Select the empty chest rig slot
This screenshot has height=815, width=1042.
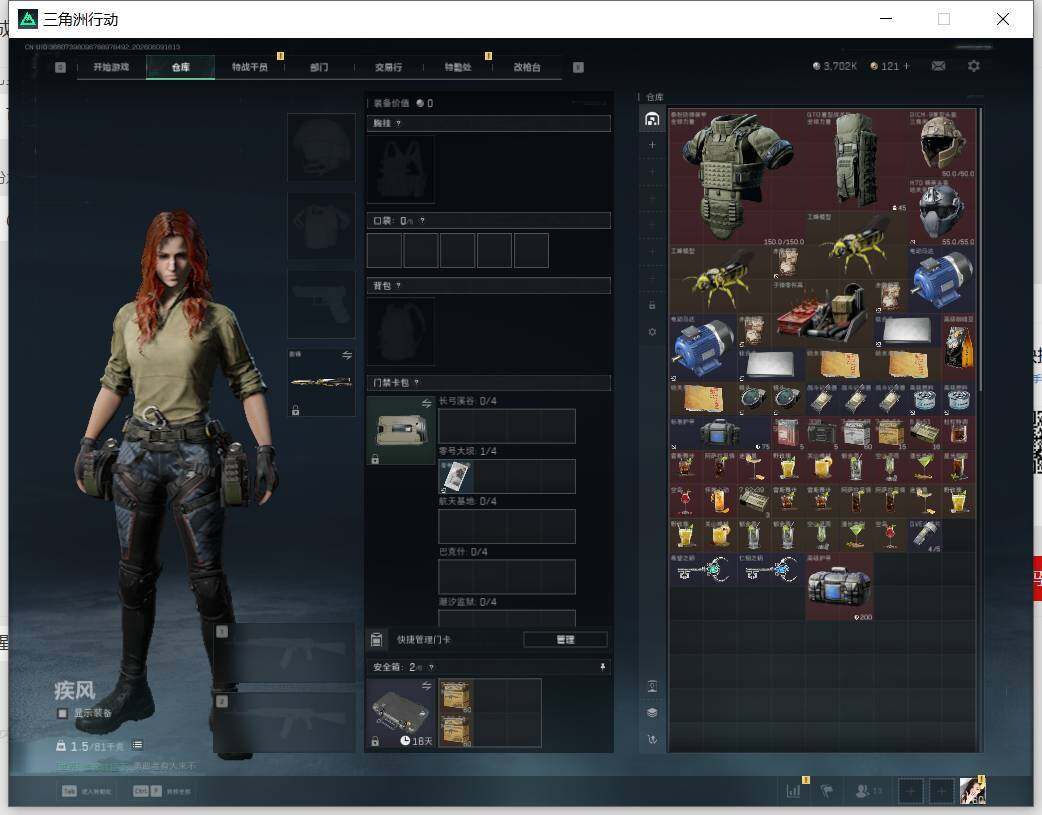point(401,169)
